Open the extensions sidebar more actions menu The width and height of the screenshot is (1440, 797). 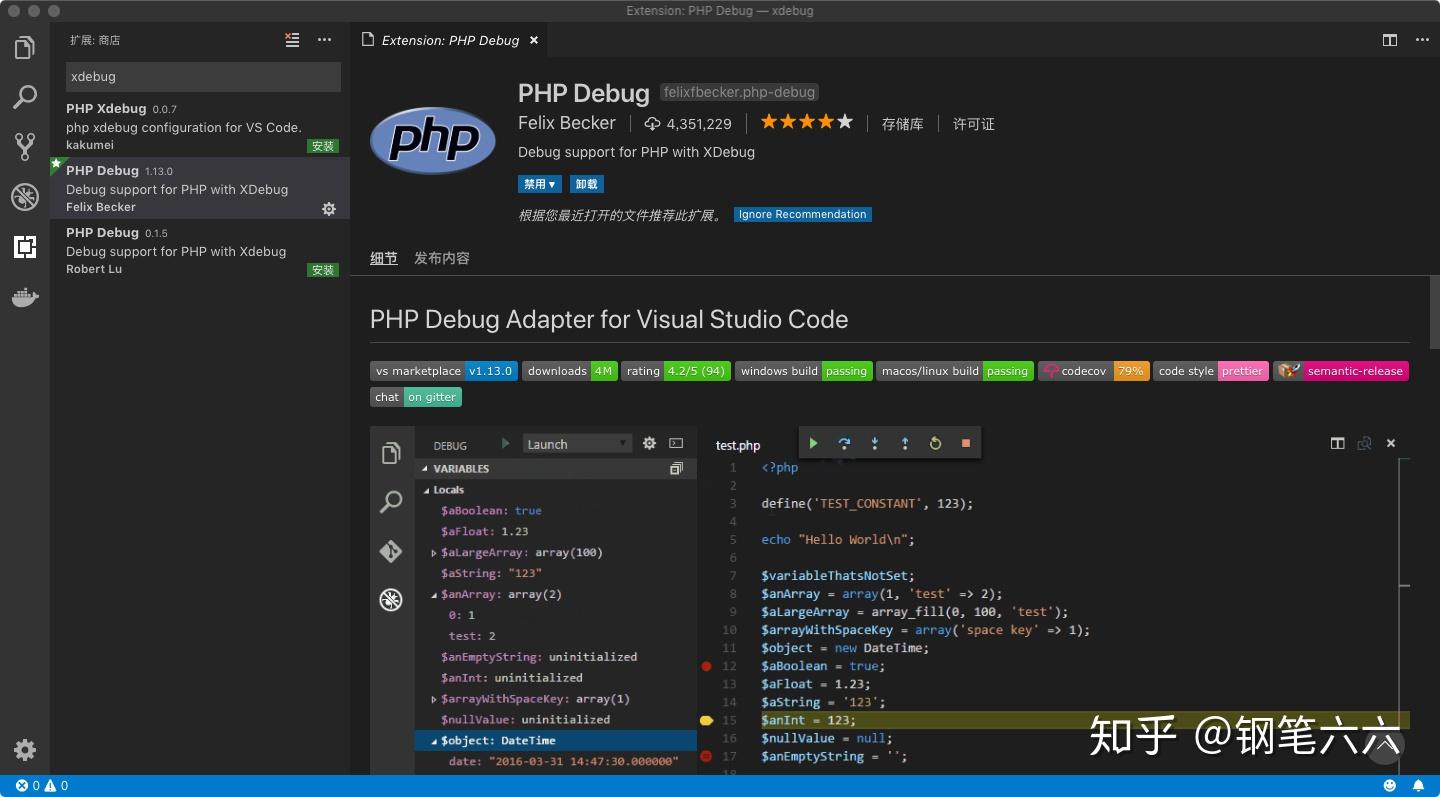click(x=324, y=40)
